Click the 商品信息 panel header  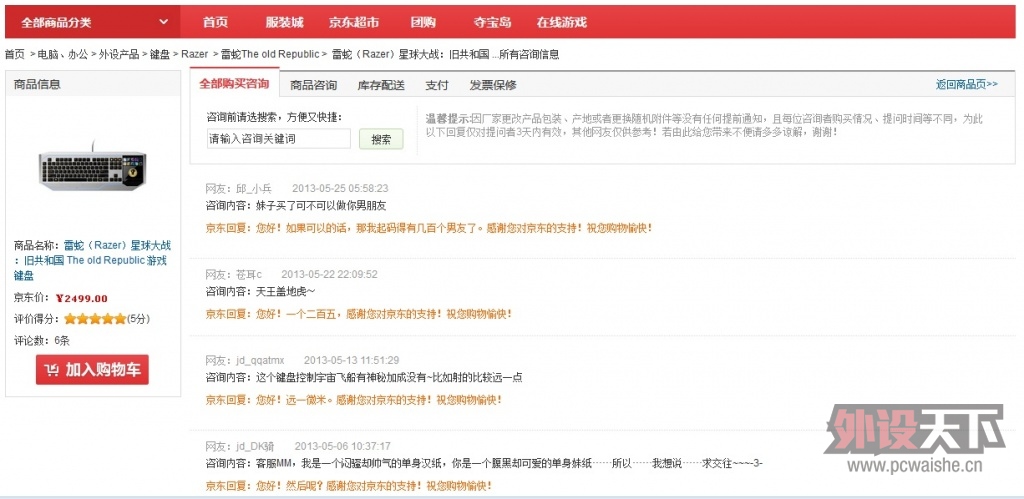[x=93, y=84]
